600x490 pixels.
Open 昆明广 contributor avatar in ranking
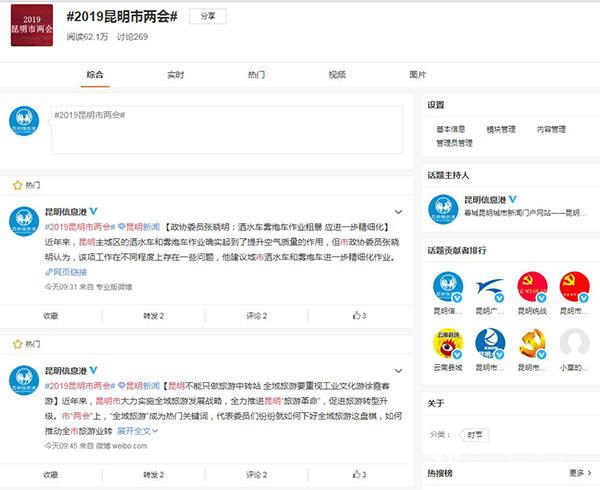click(490, 286)
